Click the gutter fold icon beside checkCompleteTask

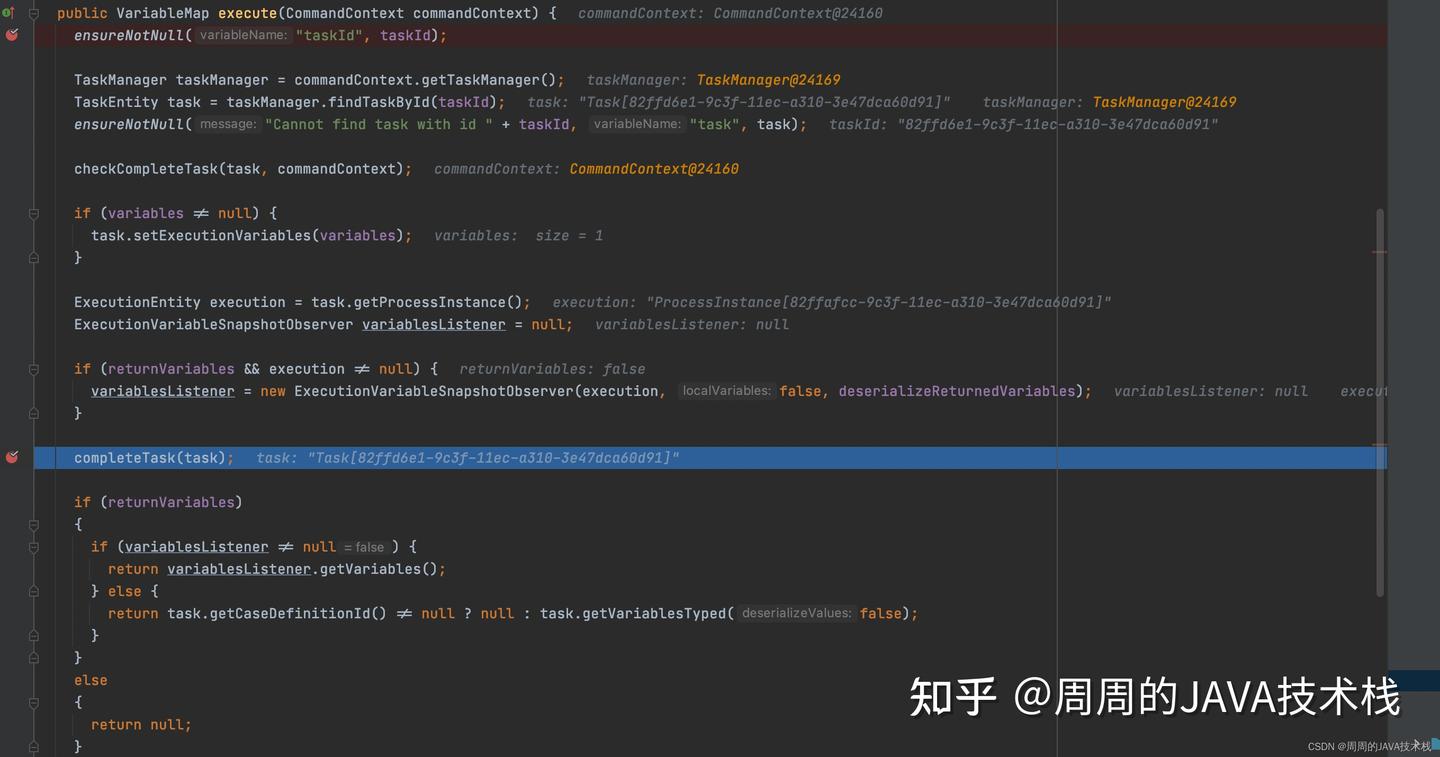tap(32, 168)
